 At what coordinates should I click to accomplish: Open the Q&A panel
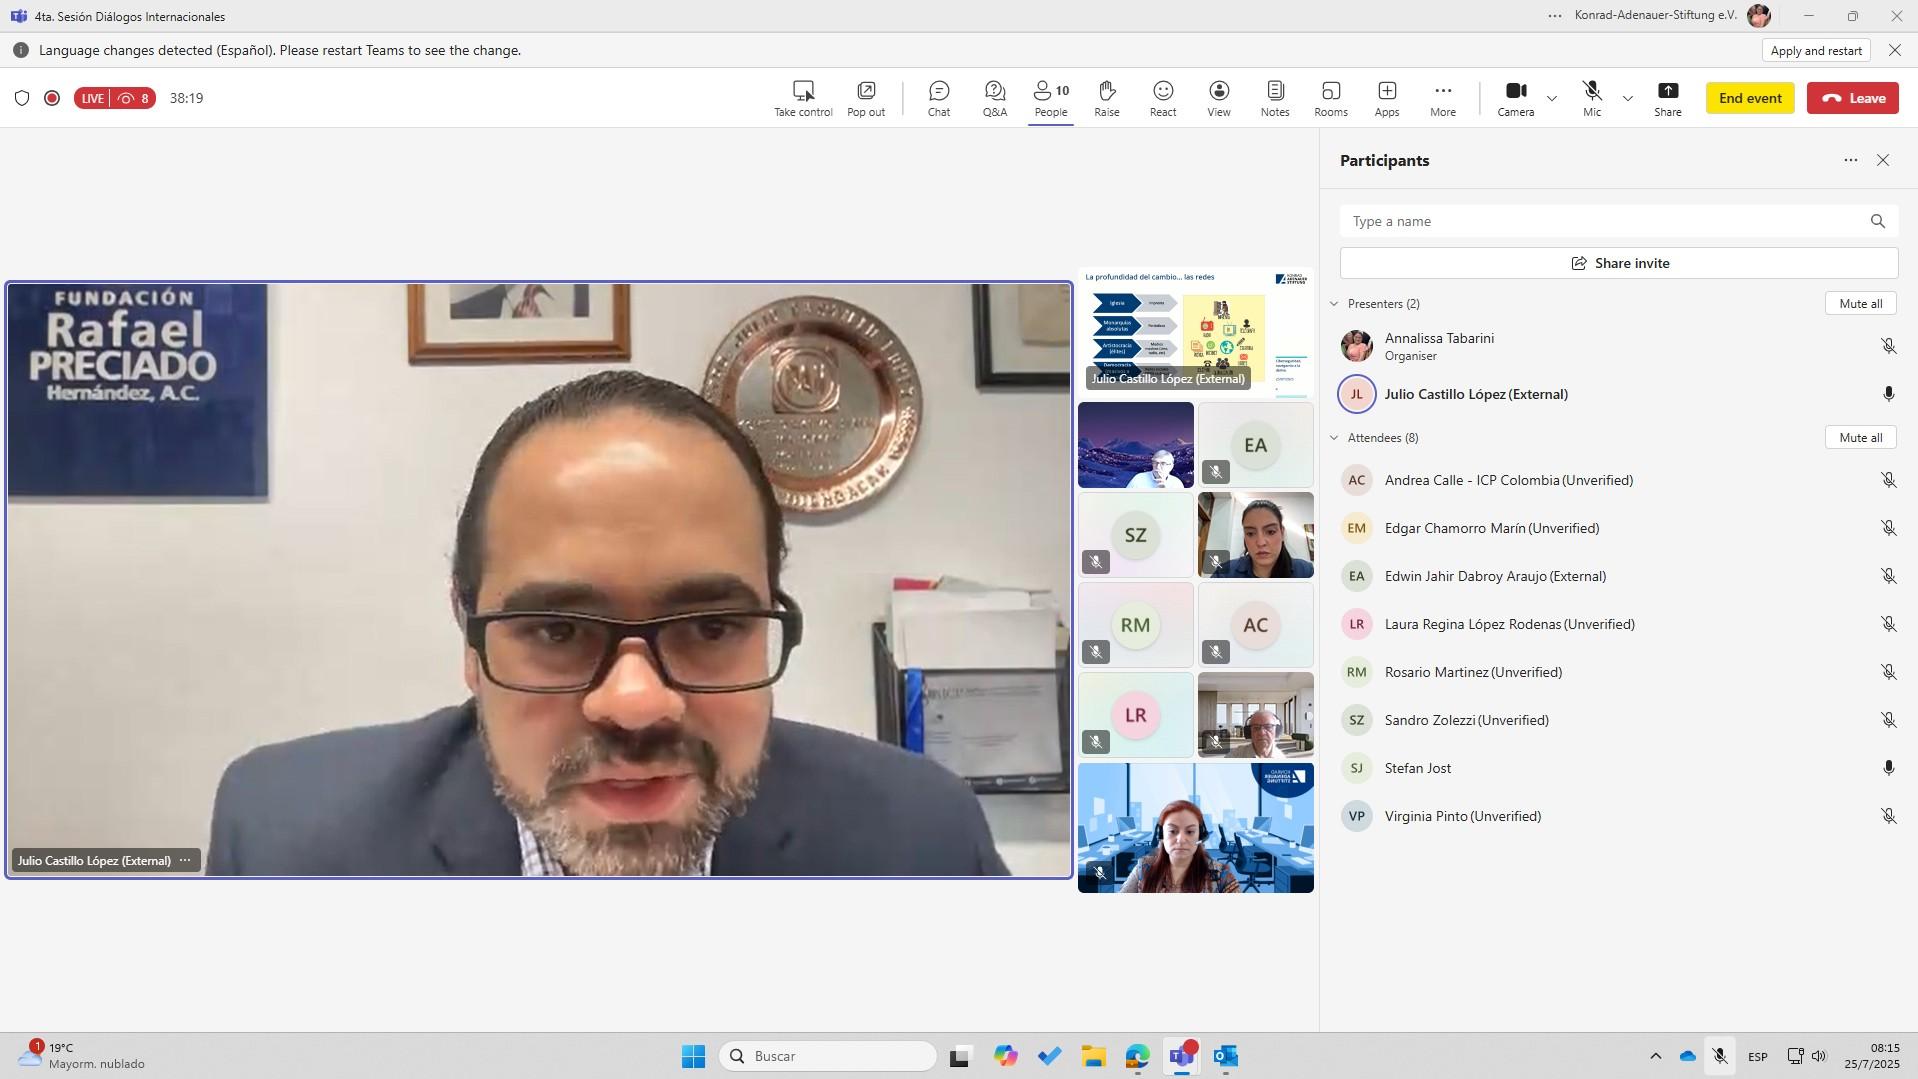coord(994,98)
